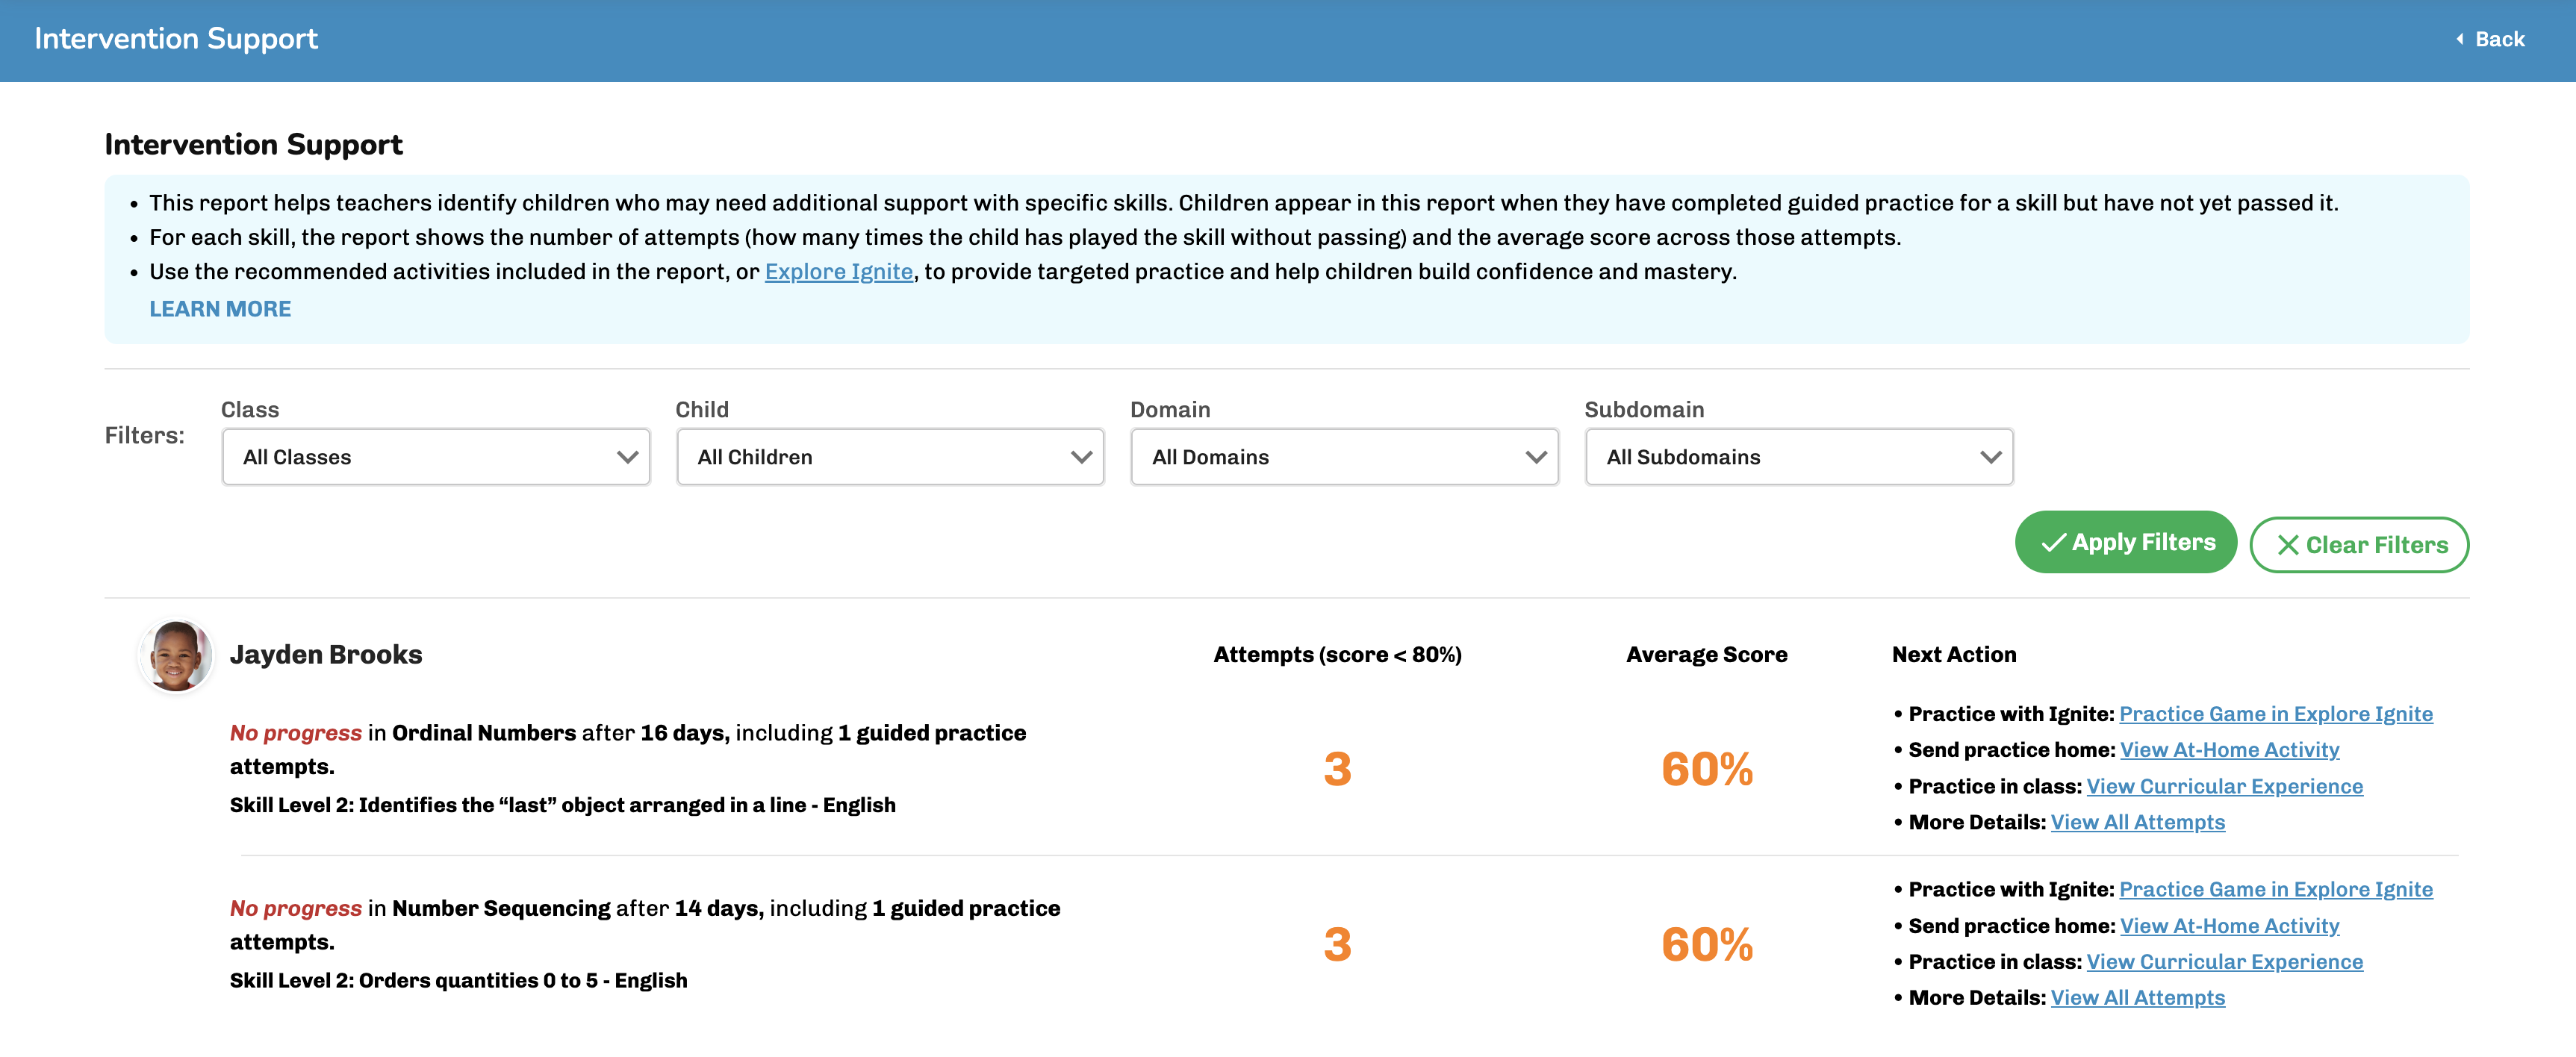Image resolution: width=2576 pixels, height=1057 pixels.
Task: Open the Explore Ignite link in the description
Action: pyautogui.click(x=838, y=272)
